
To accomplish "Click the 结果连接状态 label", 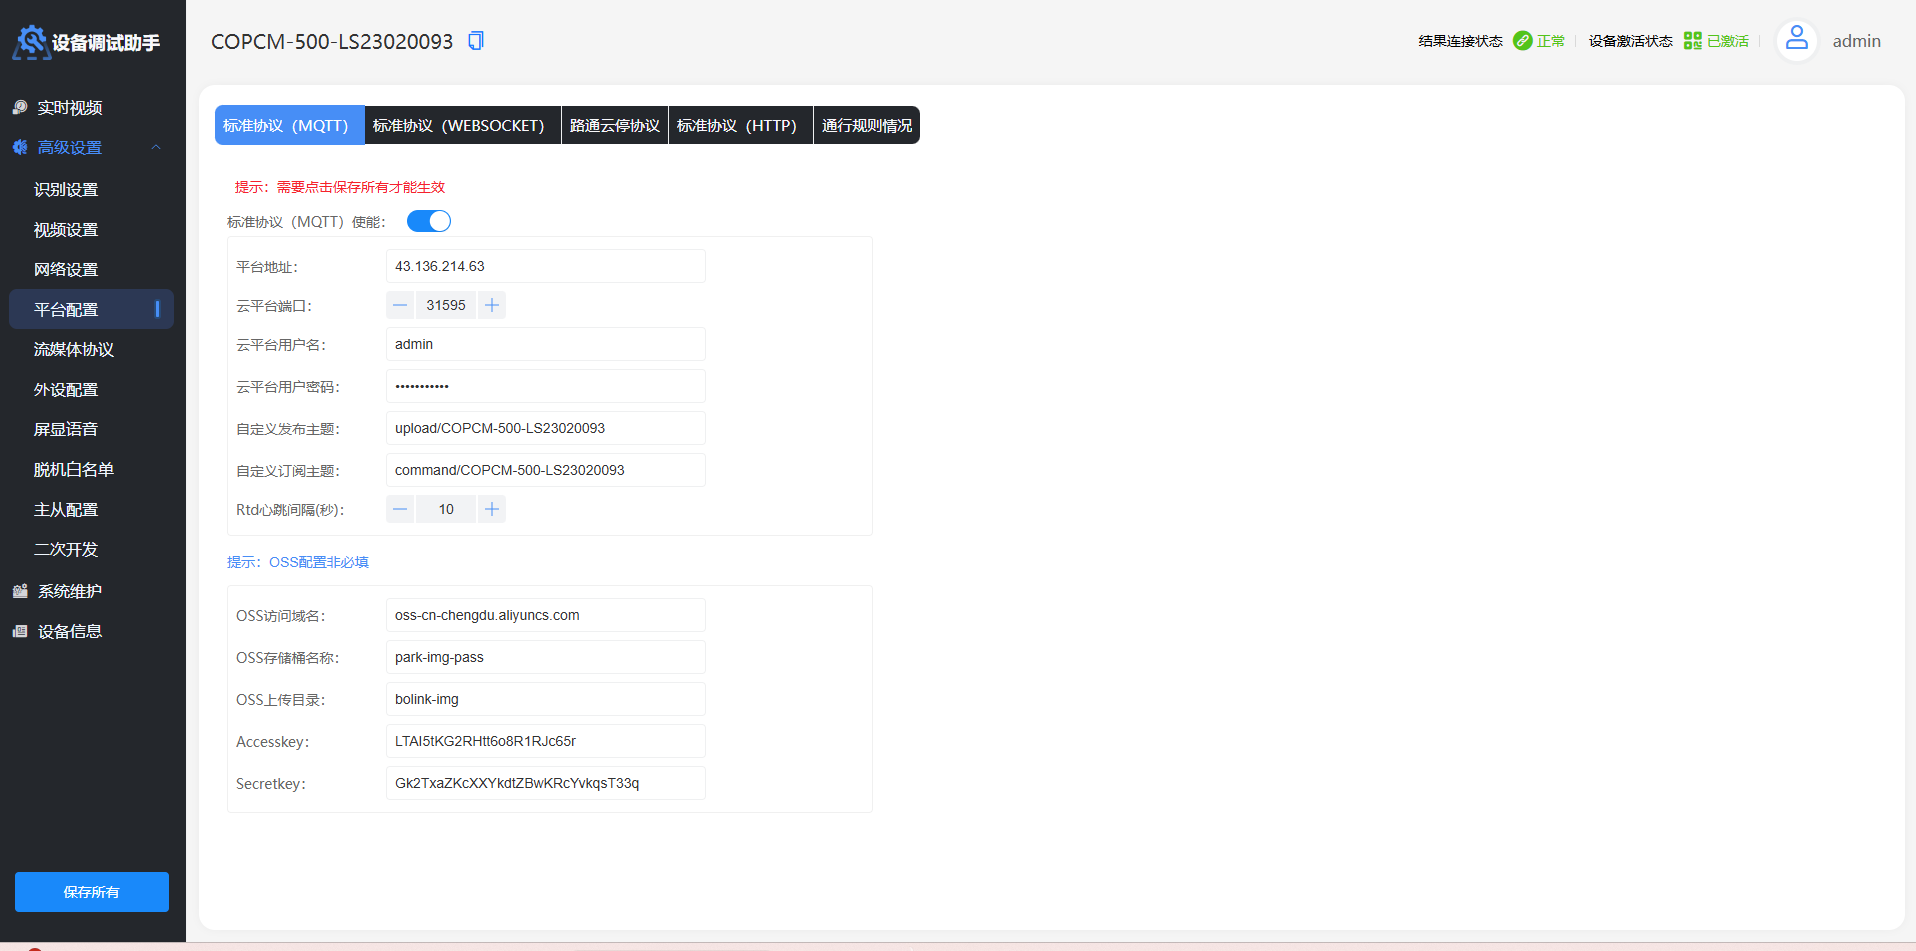I will click(1460, 41).
